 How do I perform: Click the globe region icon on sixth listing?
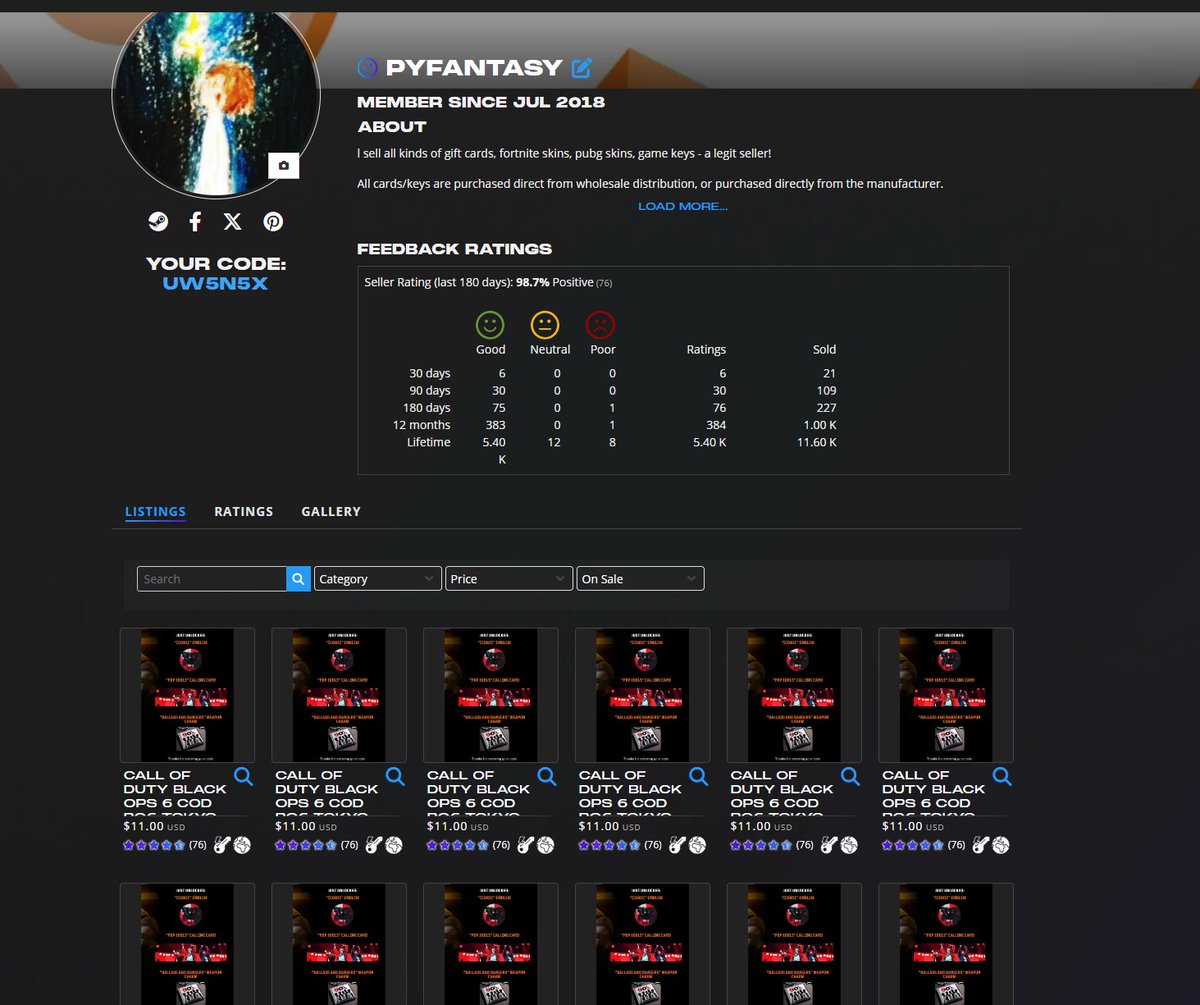click(1000, 845)
